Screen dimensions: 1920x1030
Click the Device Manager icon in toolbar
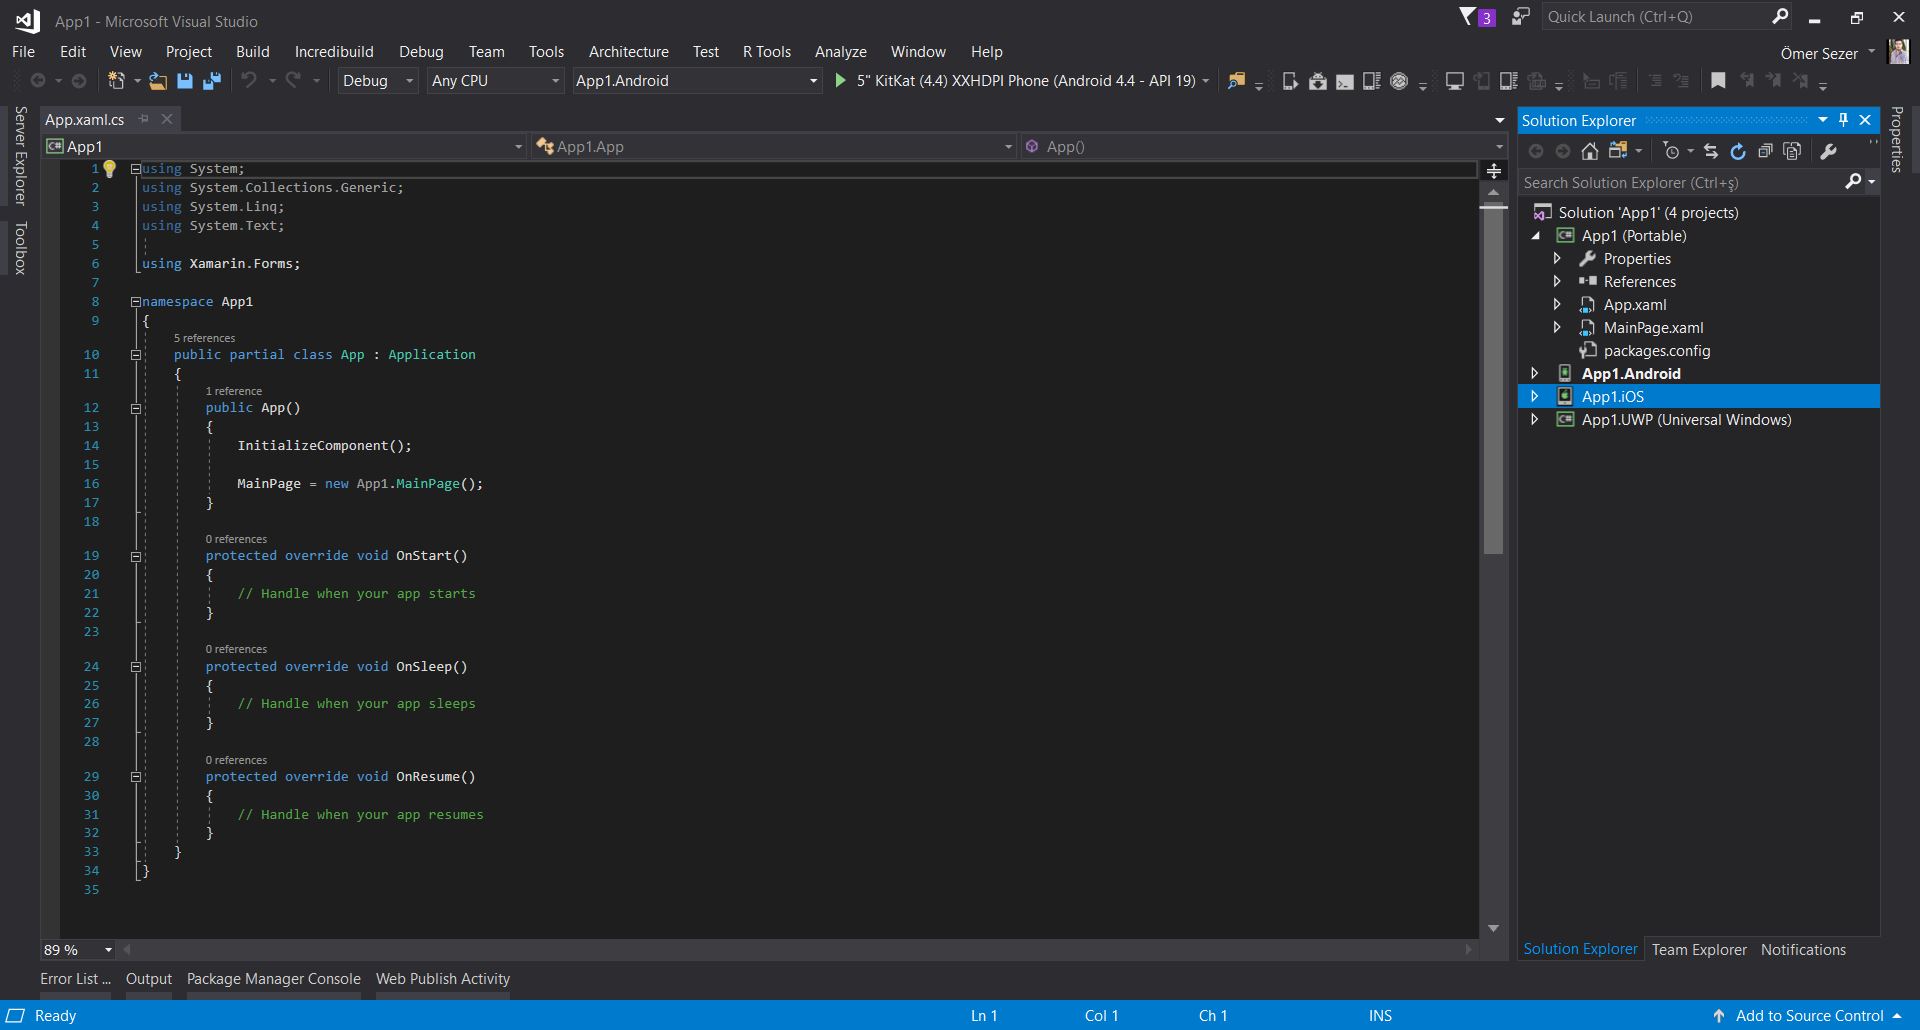coord(1290,81)
